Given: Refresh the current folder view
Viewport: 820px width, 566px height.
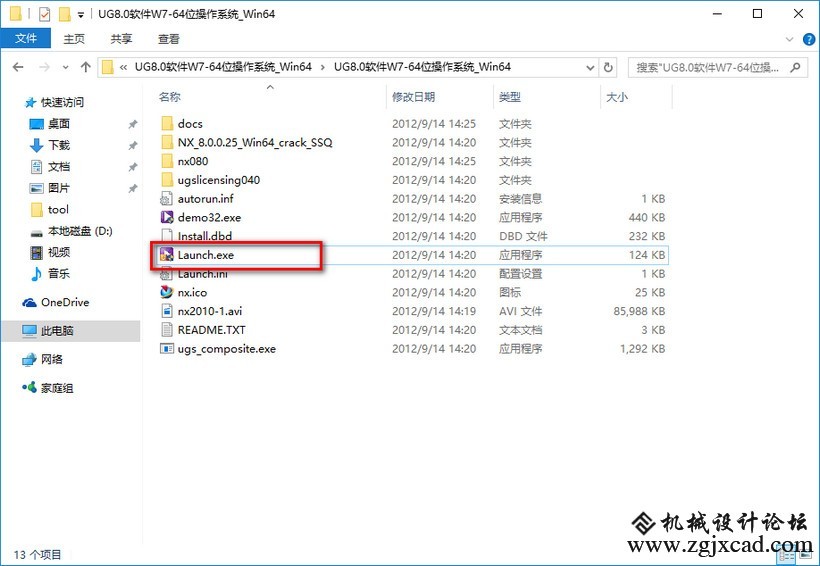Looking at the screenshot, I should [608, 67].
